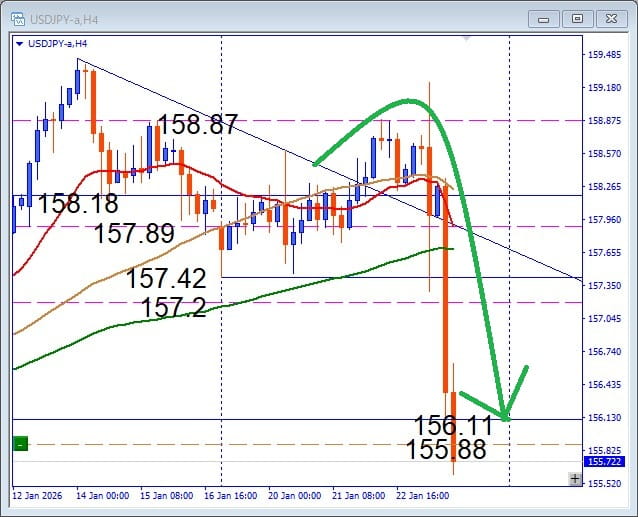Click the 157.655 price scale value
The height and width of the screenshot is (517, 638).
coord(605,253)
